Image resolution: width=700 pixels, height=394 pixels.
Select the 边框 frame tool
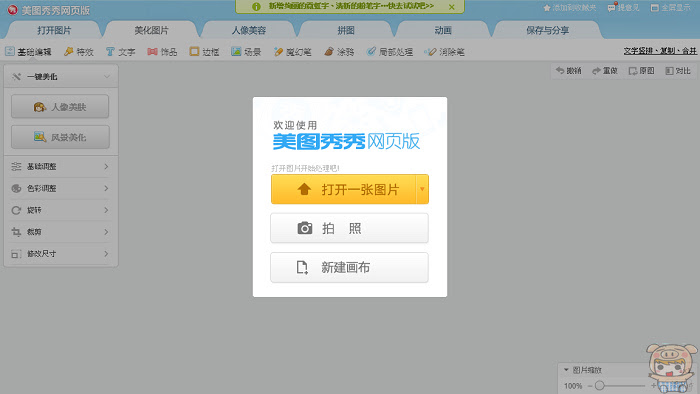pos(204,52)
